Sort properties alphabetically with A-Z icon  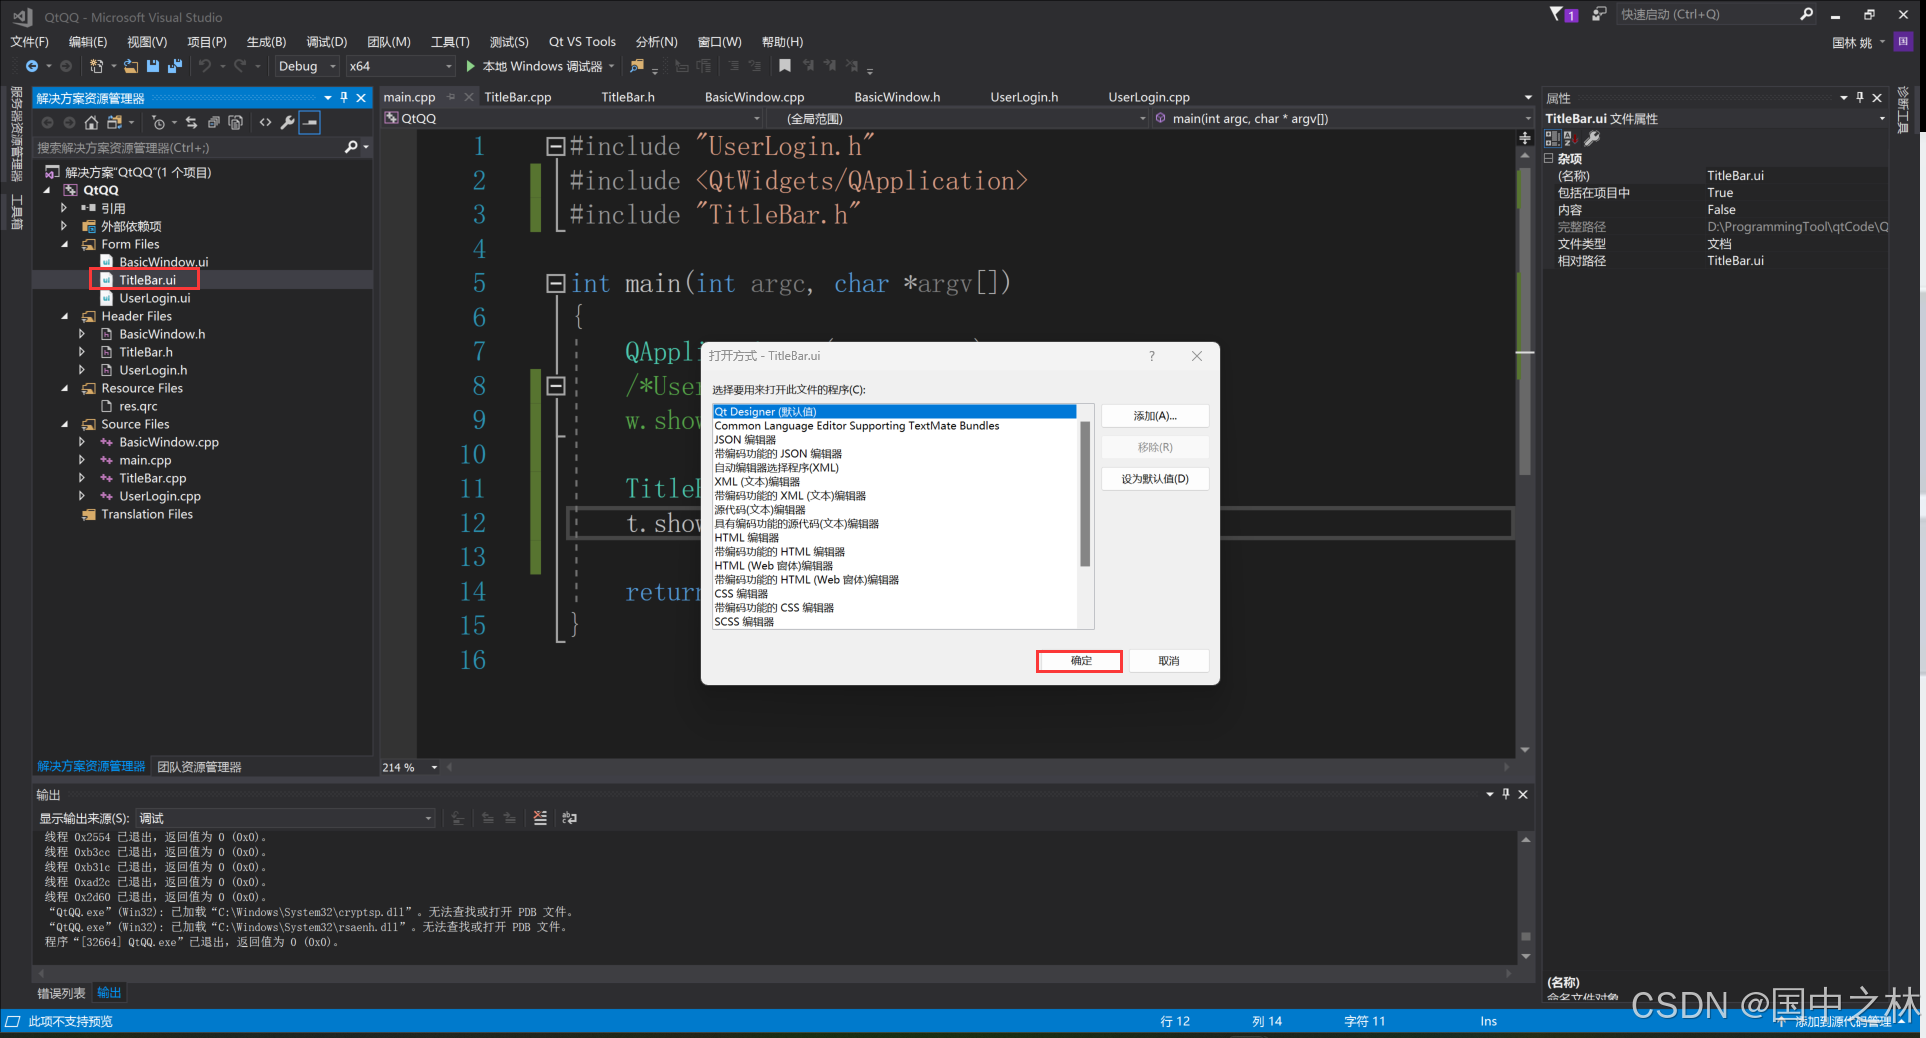click(1570, 139)
